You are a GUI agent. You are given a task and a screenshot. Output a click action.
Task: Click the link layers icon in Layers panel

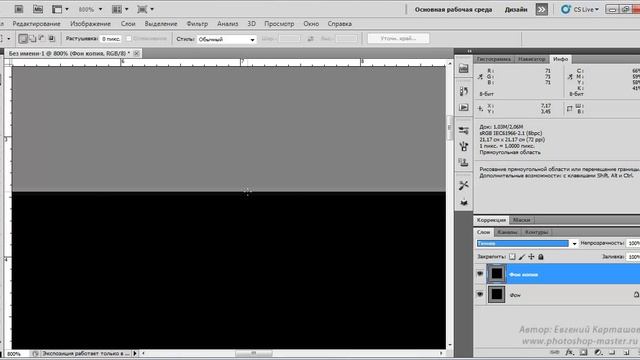554,353
